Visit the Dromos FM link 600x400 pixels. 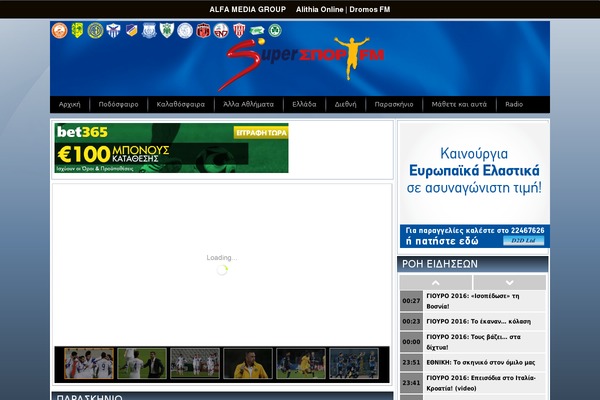point(370,10)
